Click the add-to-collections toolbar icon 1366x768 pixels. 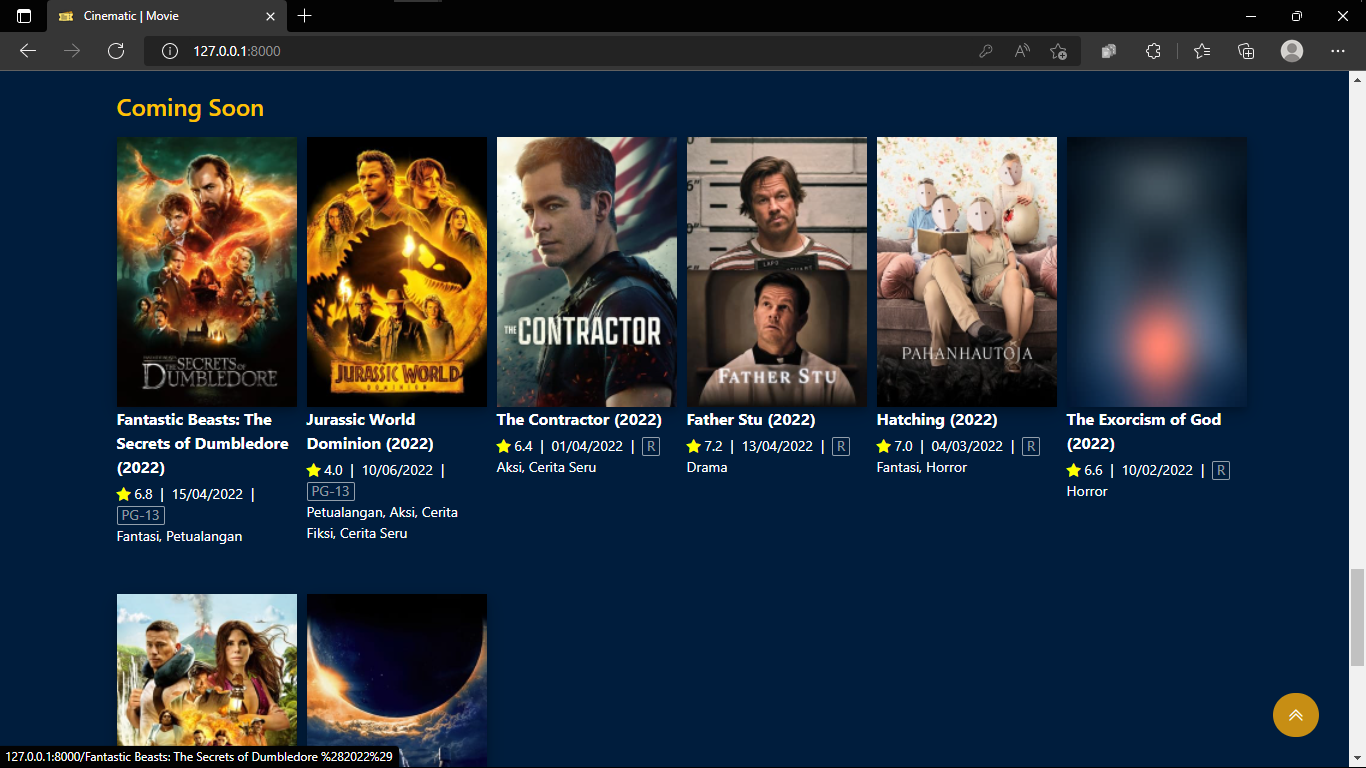(x=1246, y=51)
